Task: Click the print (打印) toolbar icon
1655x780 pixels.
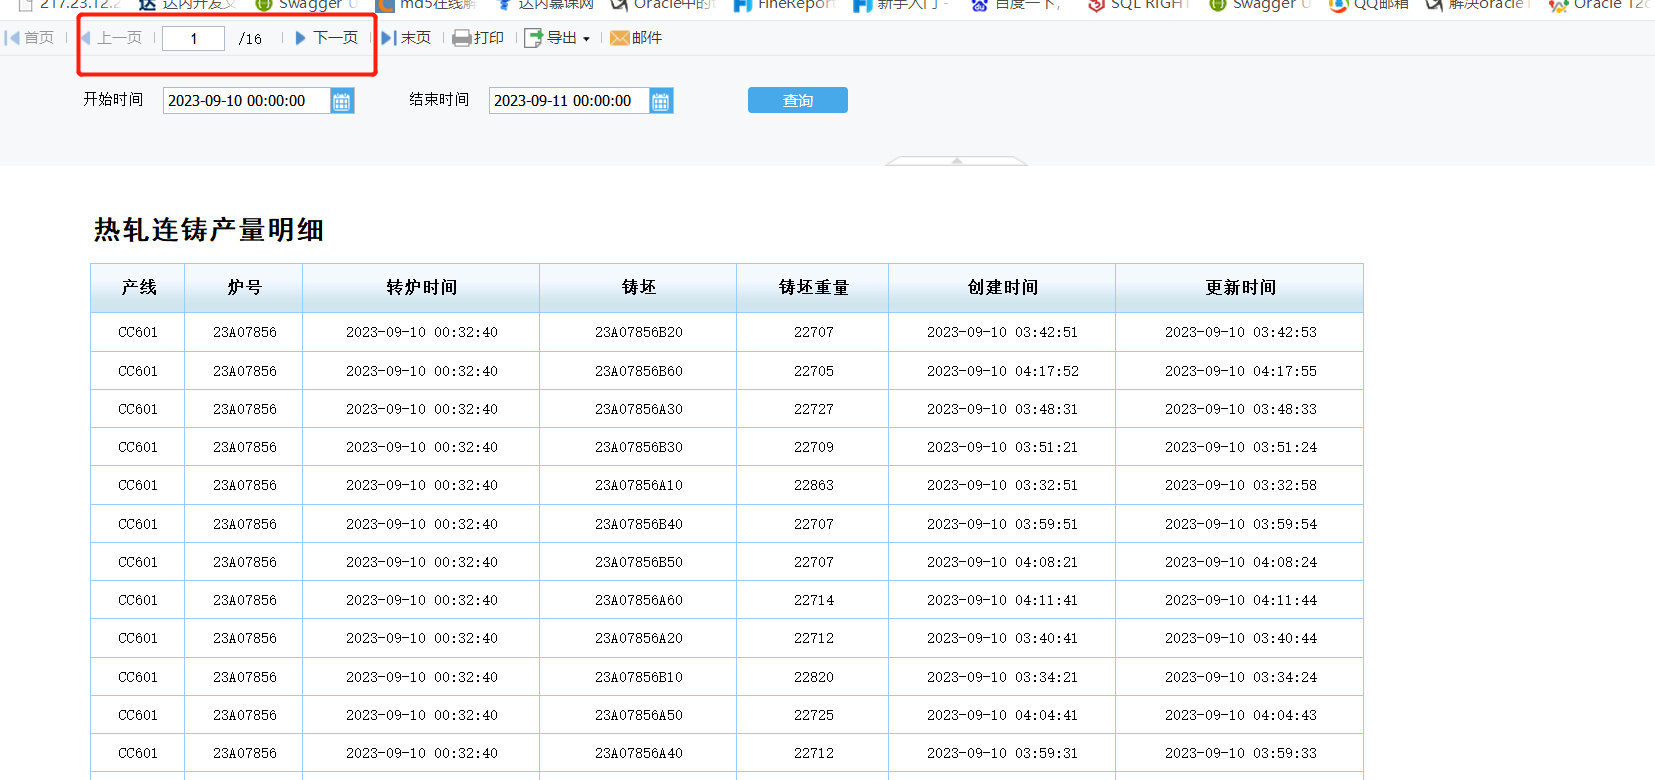Action: pos(462,38)
